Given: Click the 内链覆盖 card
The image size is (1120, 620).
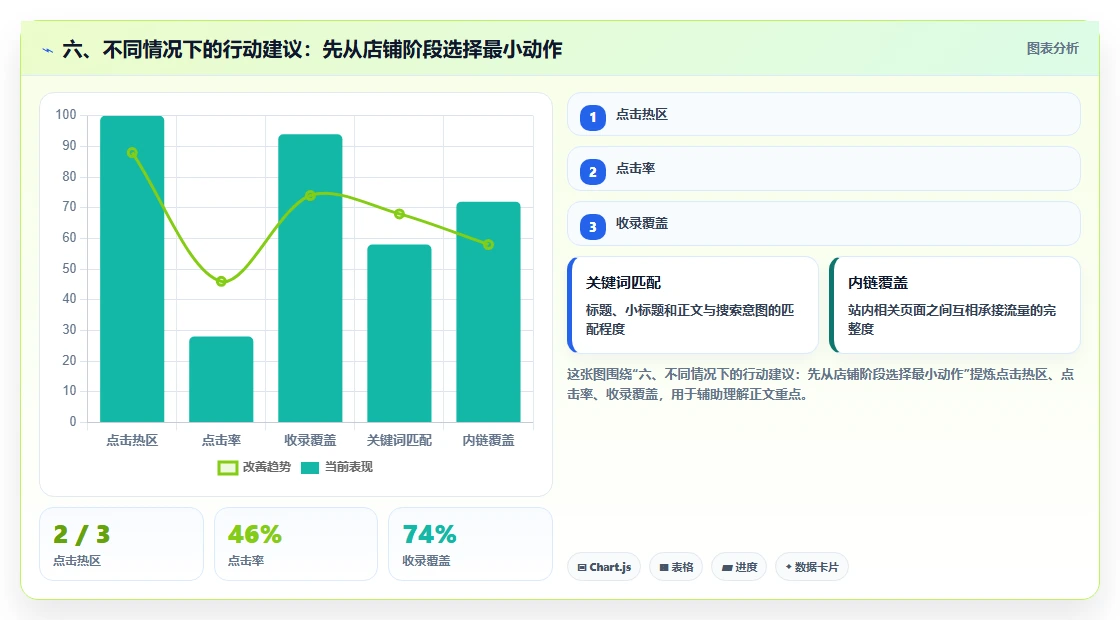Looking at the screenshot, I should [955, 305].
